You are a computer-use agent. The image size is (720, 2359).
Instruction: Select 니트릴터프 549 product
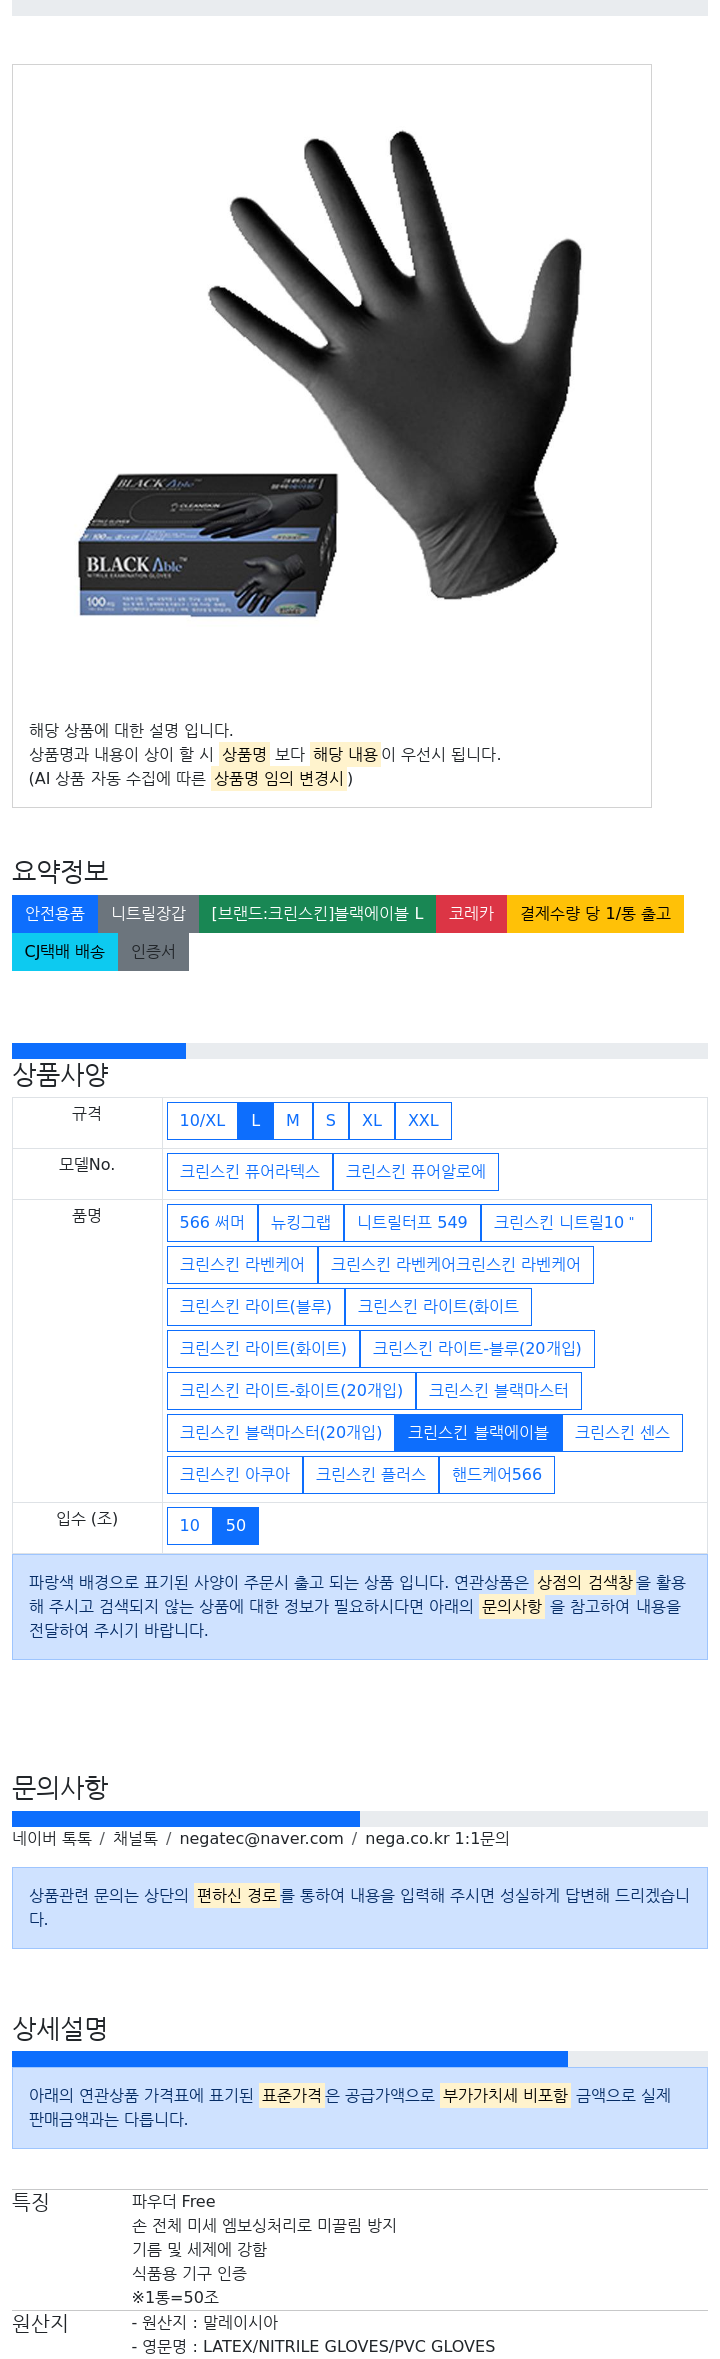pyautogui.click(x=412, y=1223)
